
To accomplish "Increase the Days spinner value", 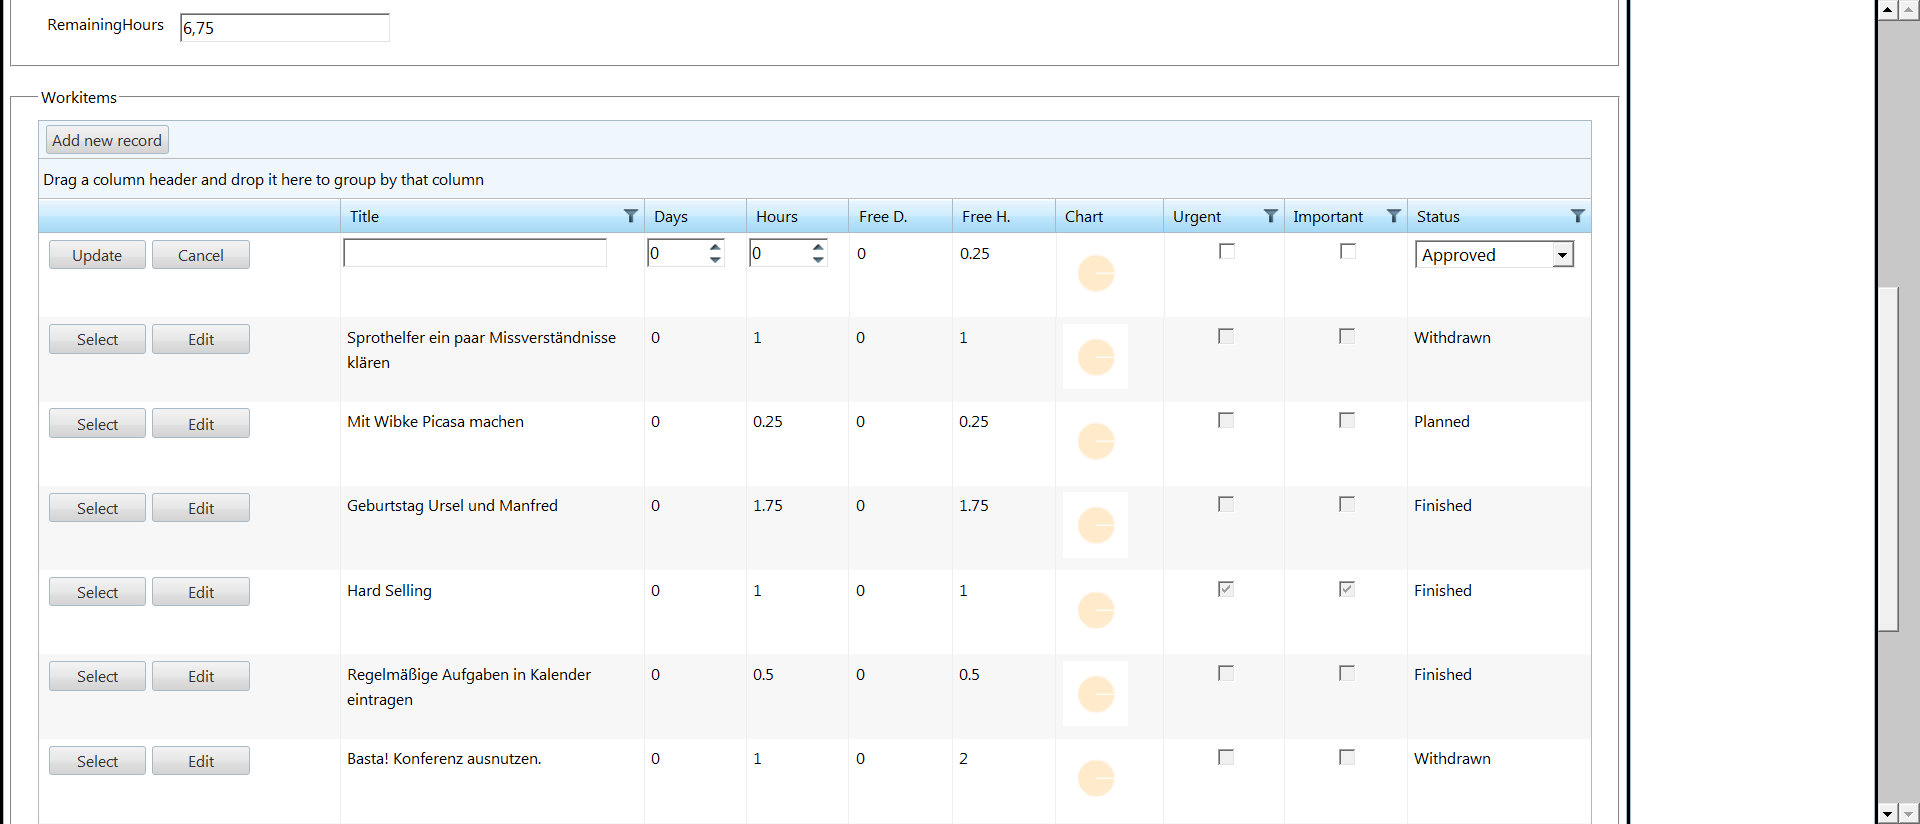I will point(715,246).
